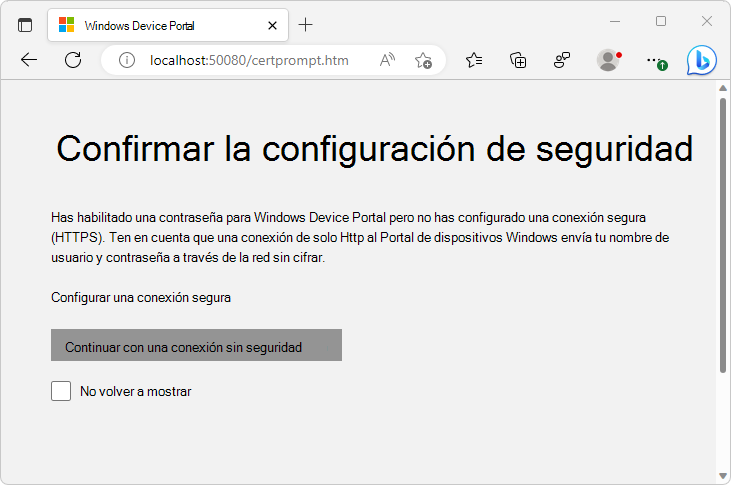Screen dimensions: 731x485
Task: Click Continuar con una conexión sin seguridad
Action: tap(196, 345)
